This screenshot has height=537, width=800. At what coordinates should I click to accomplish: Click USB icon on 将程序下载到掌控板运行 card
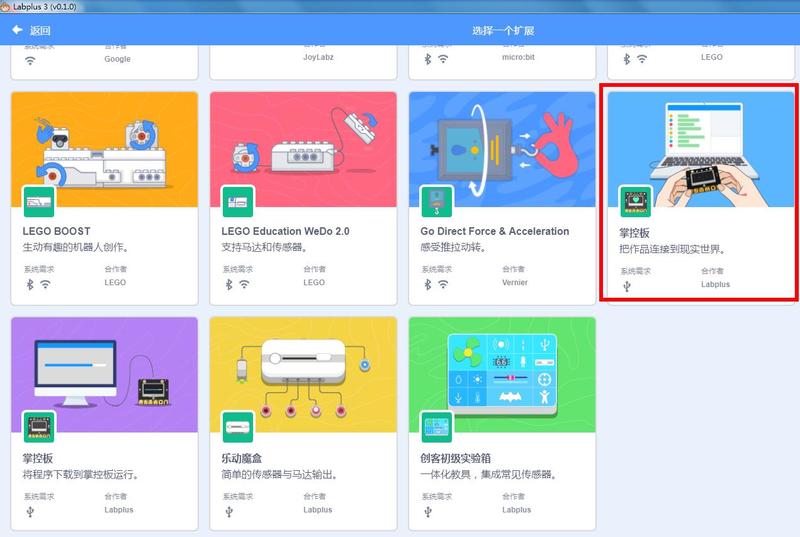30,512
